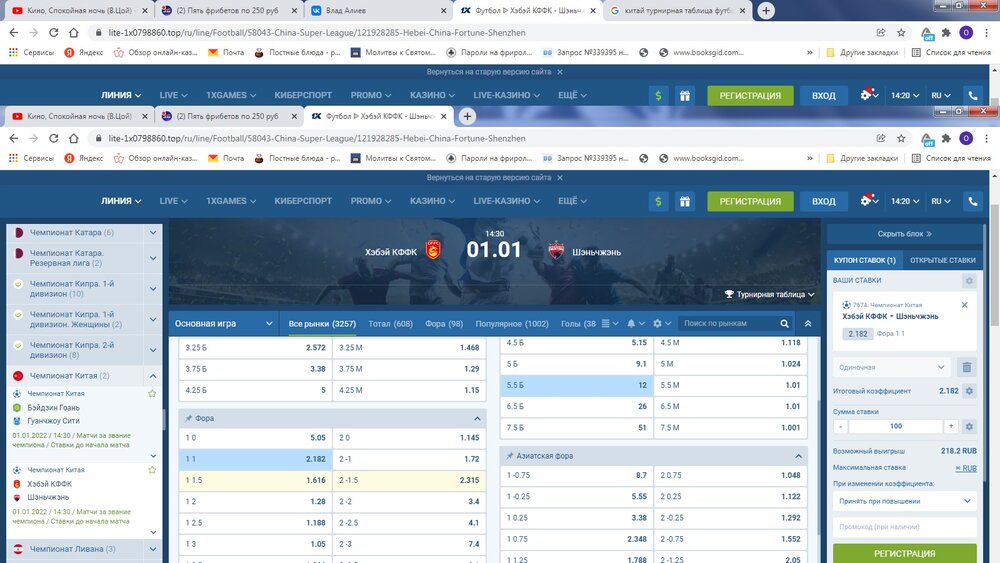Click the phone icon in the back window navbar
The width and height of the screenshot is (1000, 563).
(973, 96)
